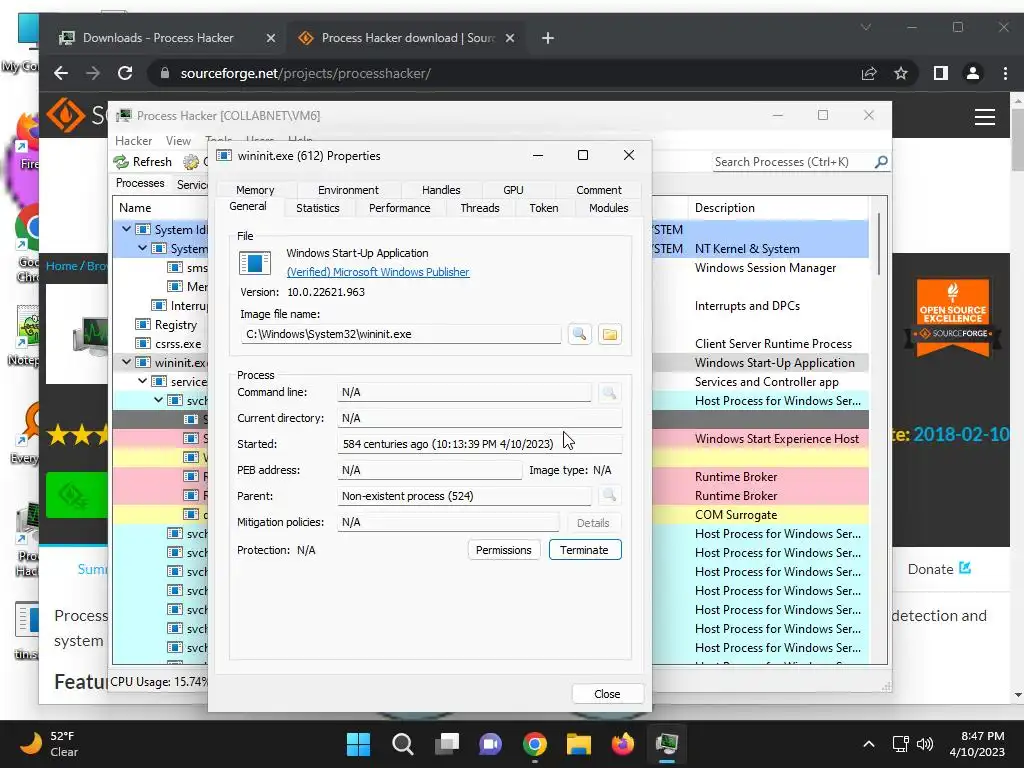Screen dimensions: 1024x768
Task: Click the volume icon in system tray
Action: pos(925,744)
